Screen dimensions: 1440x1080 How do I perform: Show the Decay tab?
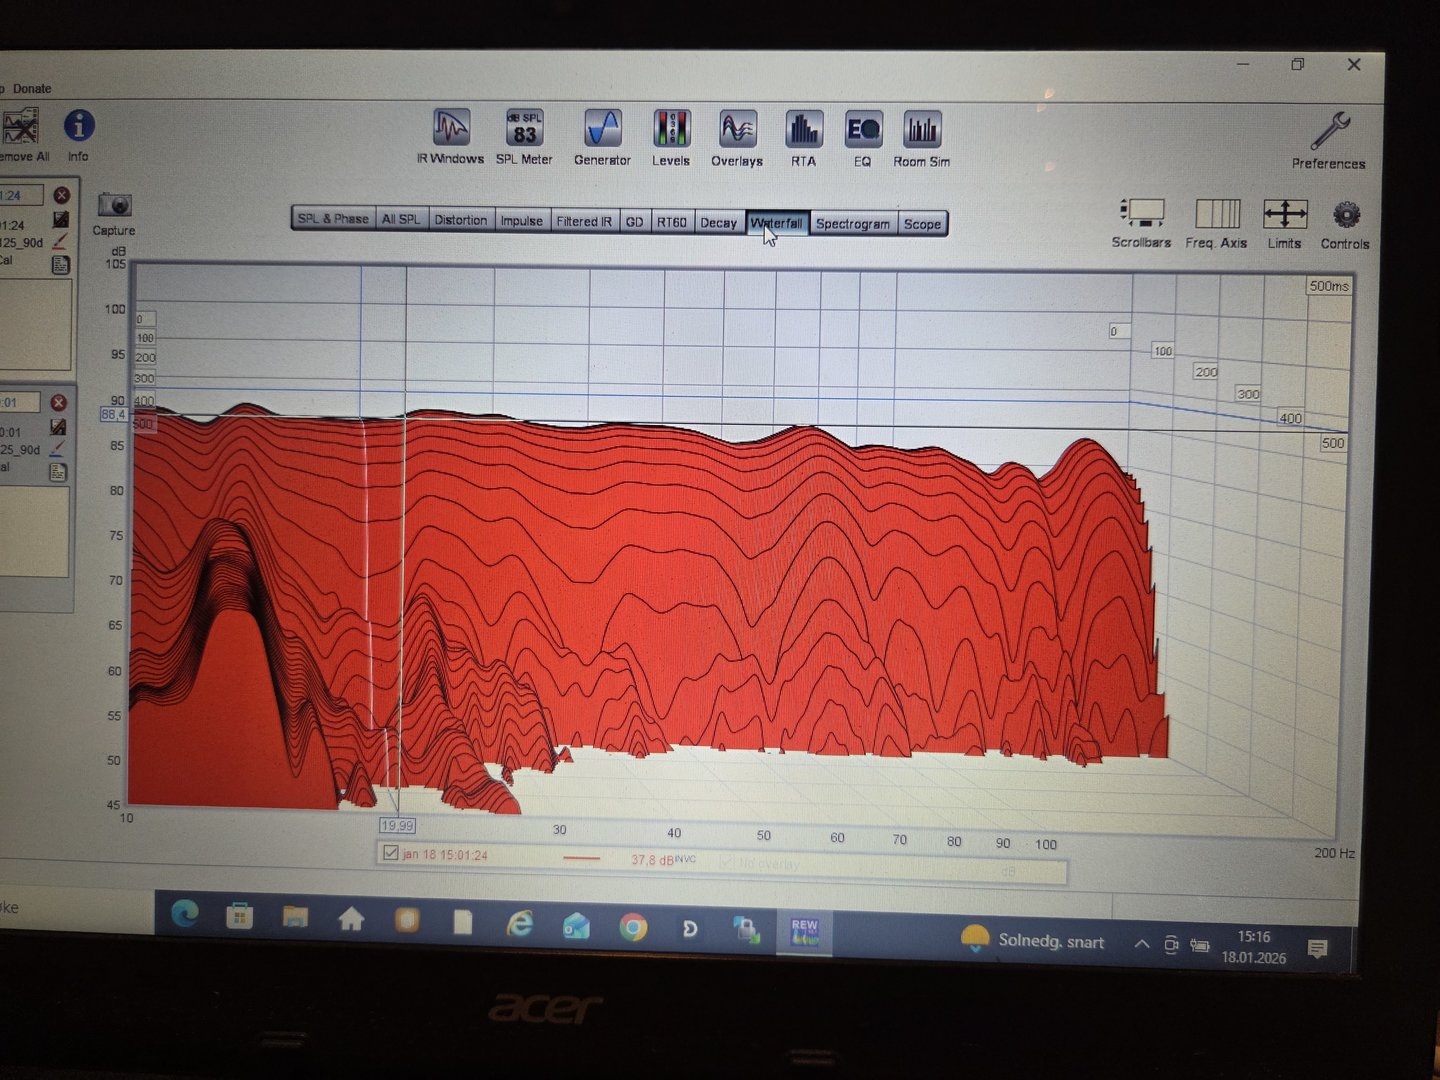point(718,223)
